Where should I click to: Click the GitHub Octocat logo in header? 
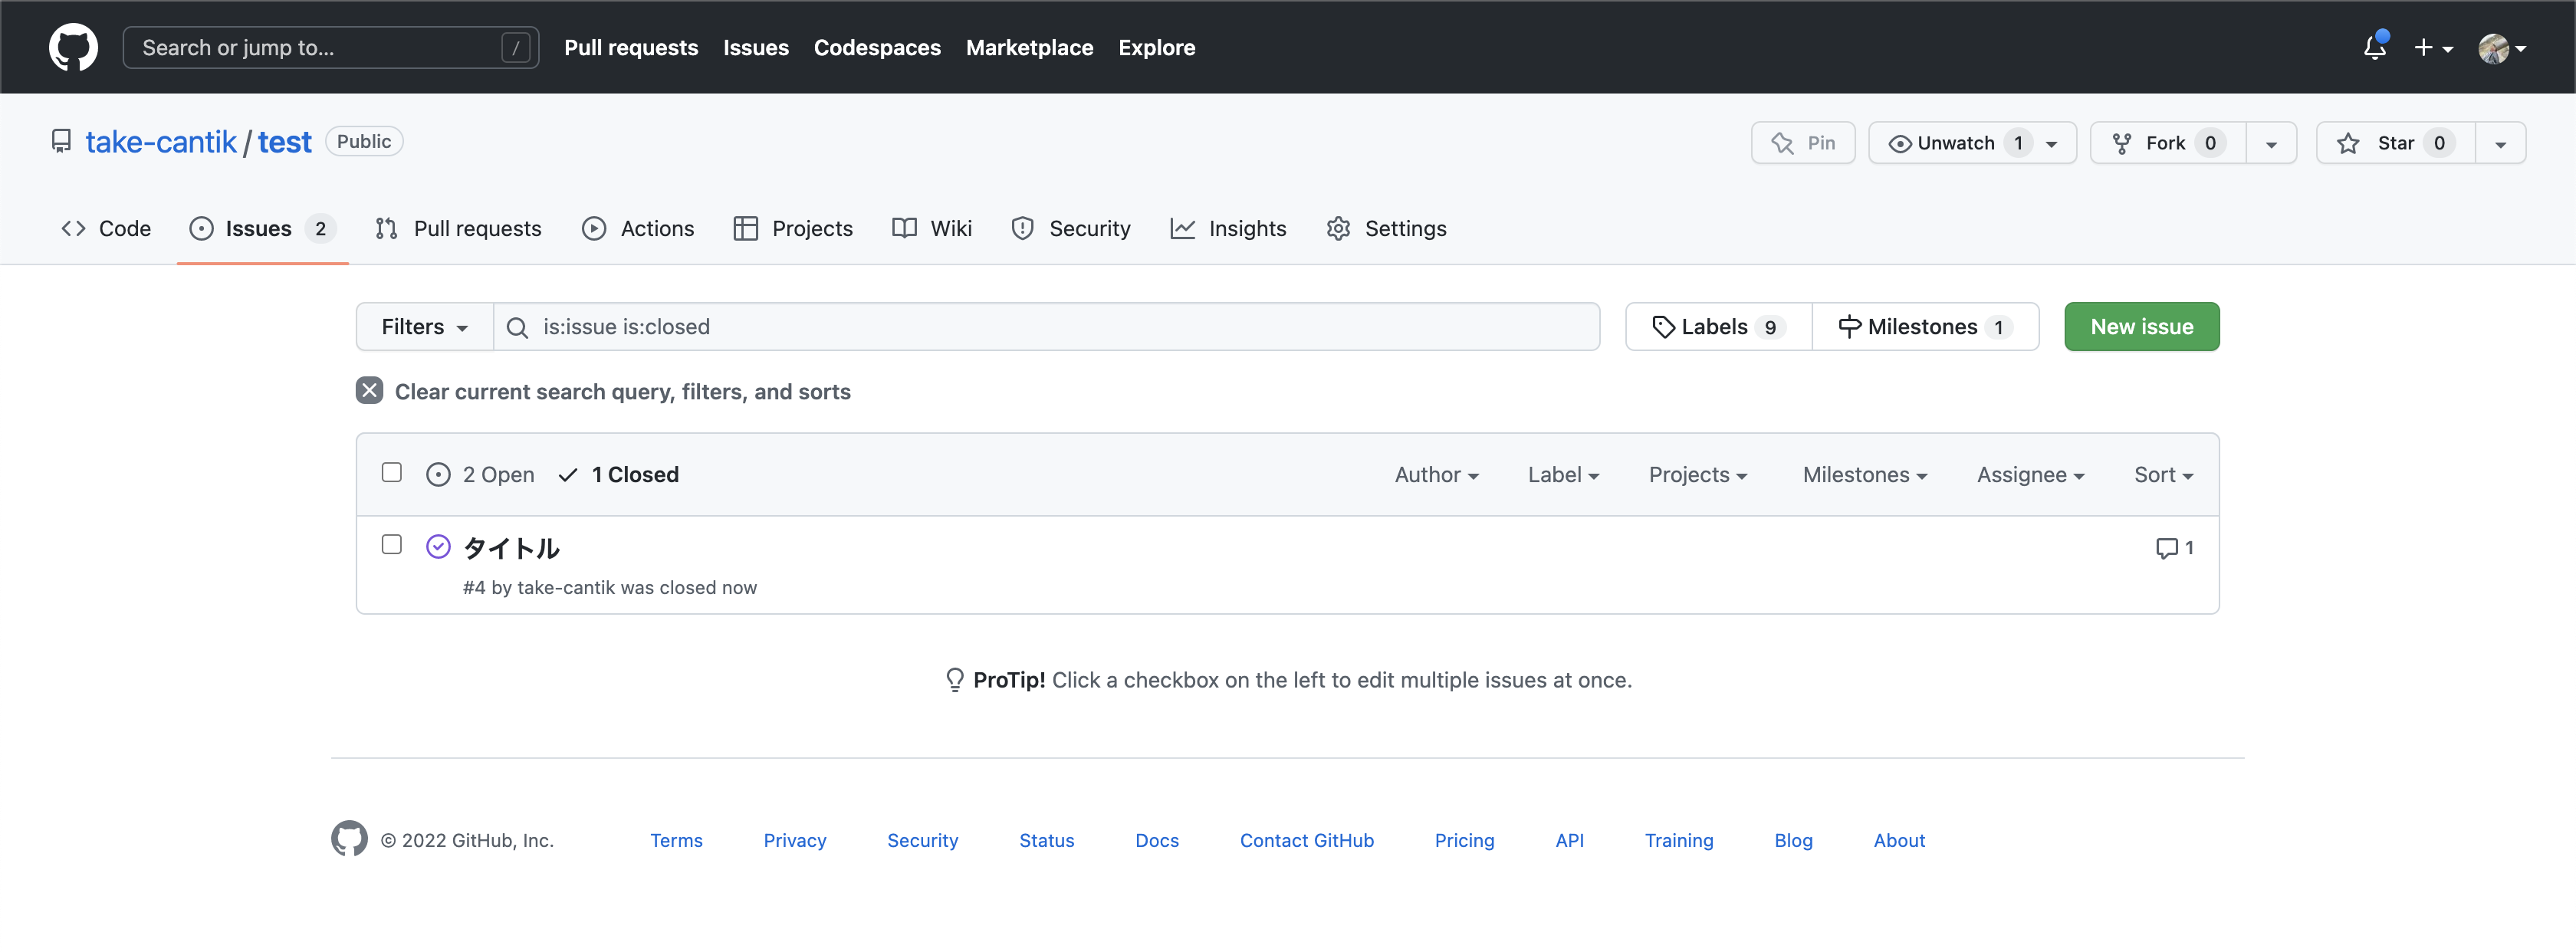(73, 47)
